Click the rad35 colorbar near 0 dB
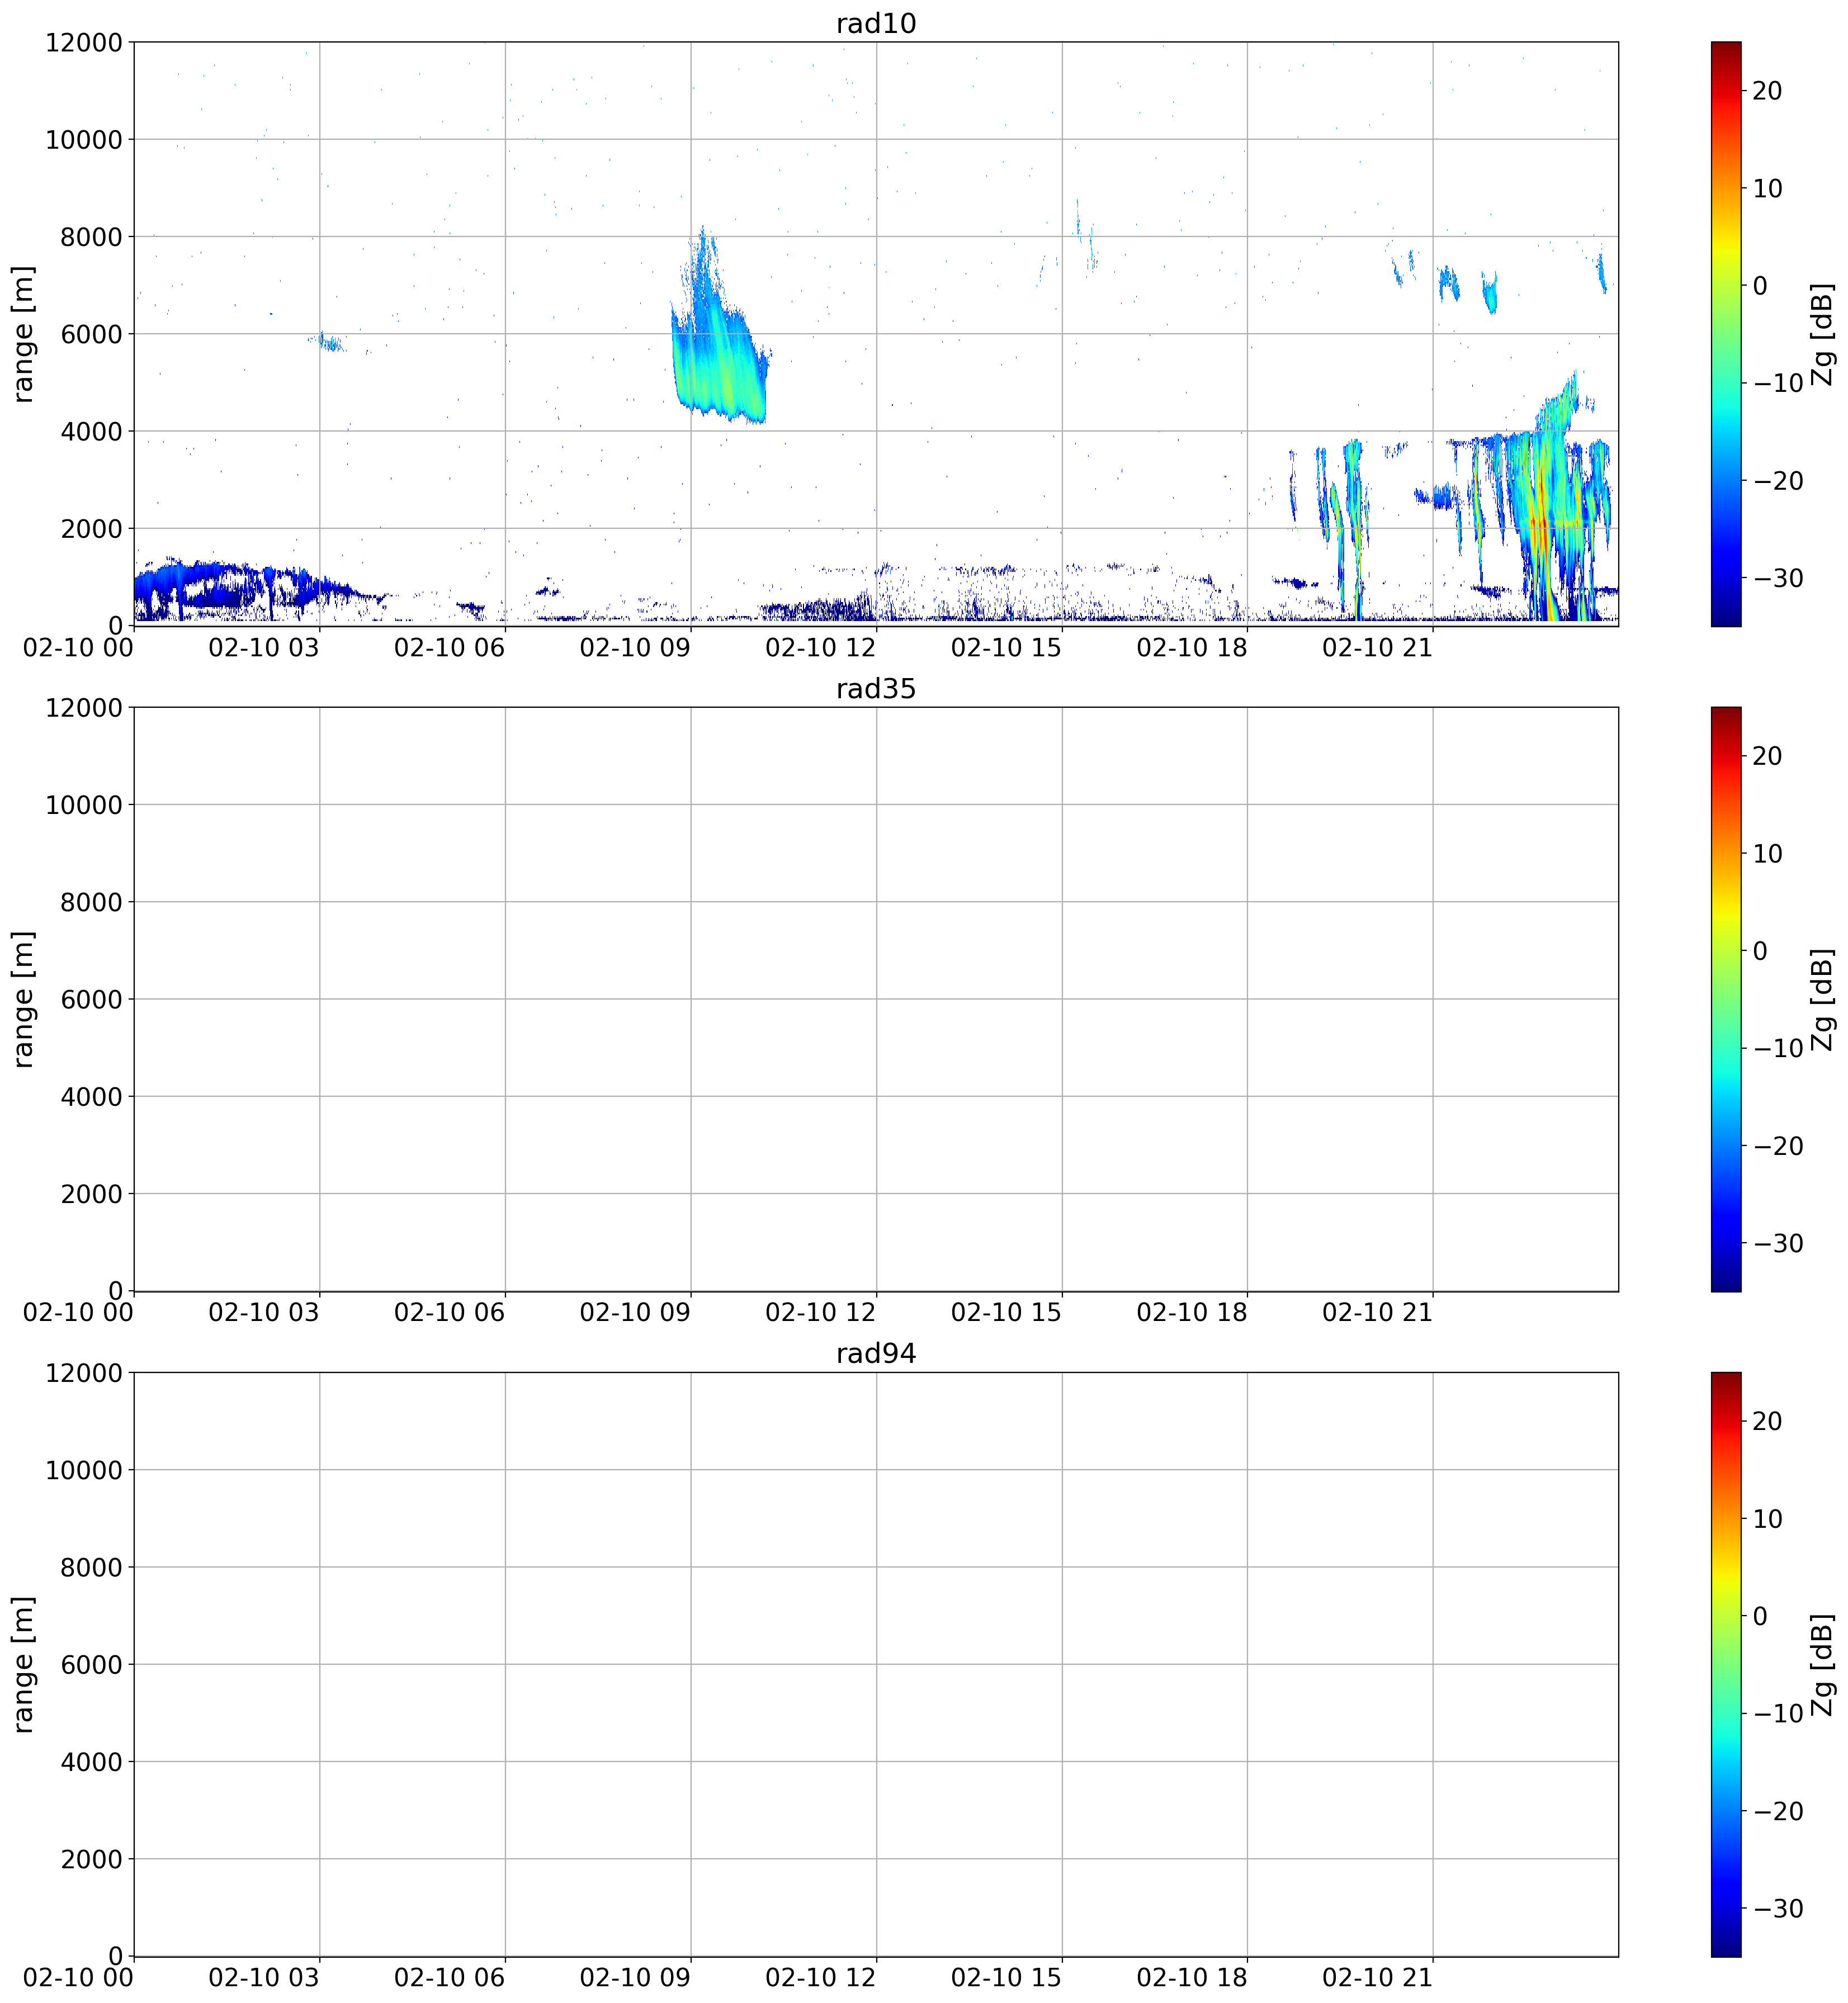This screenshot has height=2003, width=1848. click(1726, 950)
